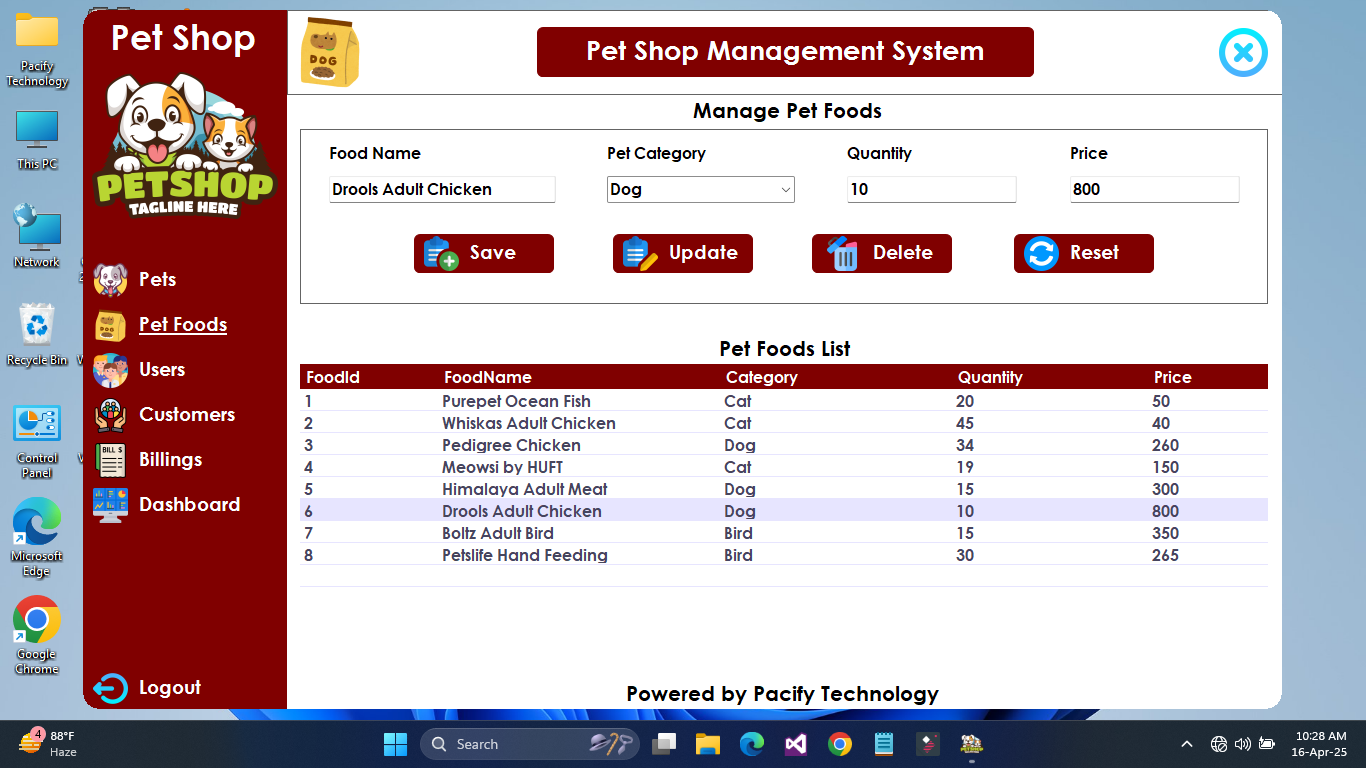
Task: Go to the Customers section
Action: 187,415
